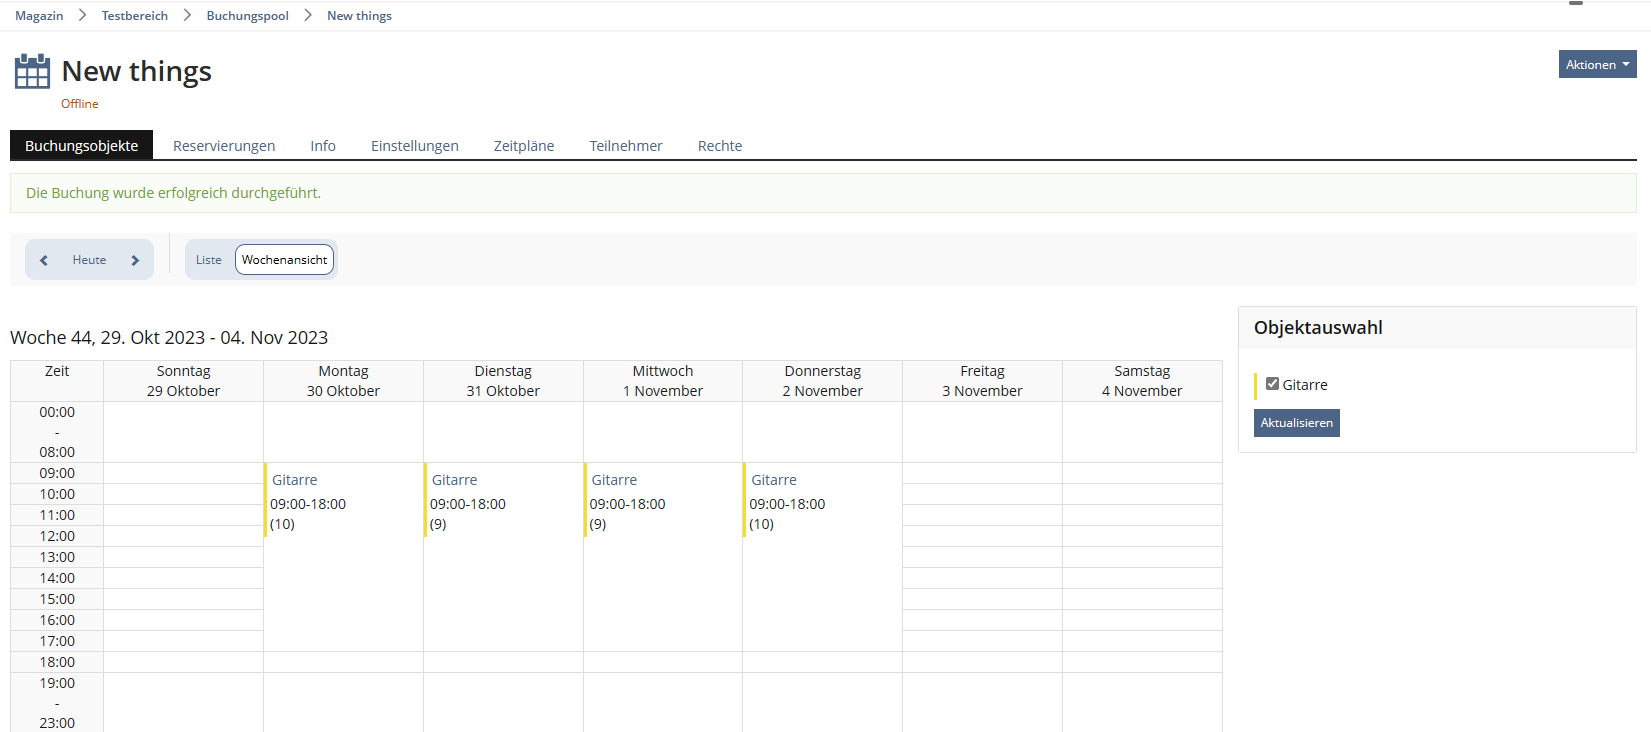Screen dimensions: 1651x732
Task: Open the Rechte tab
Action: pos(719,146)
